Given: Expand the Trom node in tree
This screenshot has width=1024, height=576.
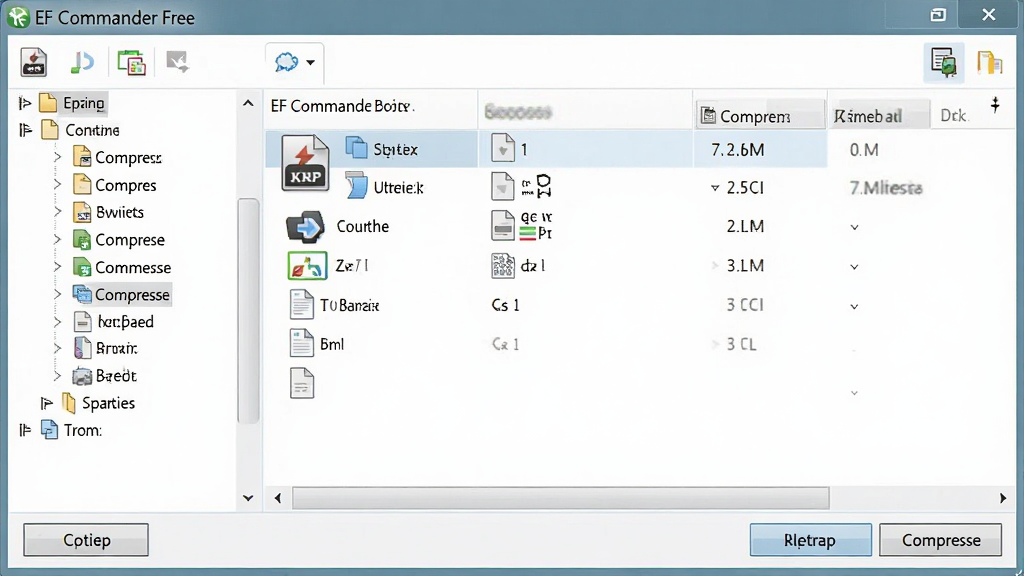Looking at the screenshot, I should pos(25,430).
